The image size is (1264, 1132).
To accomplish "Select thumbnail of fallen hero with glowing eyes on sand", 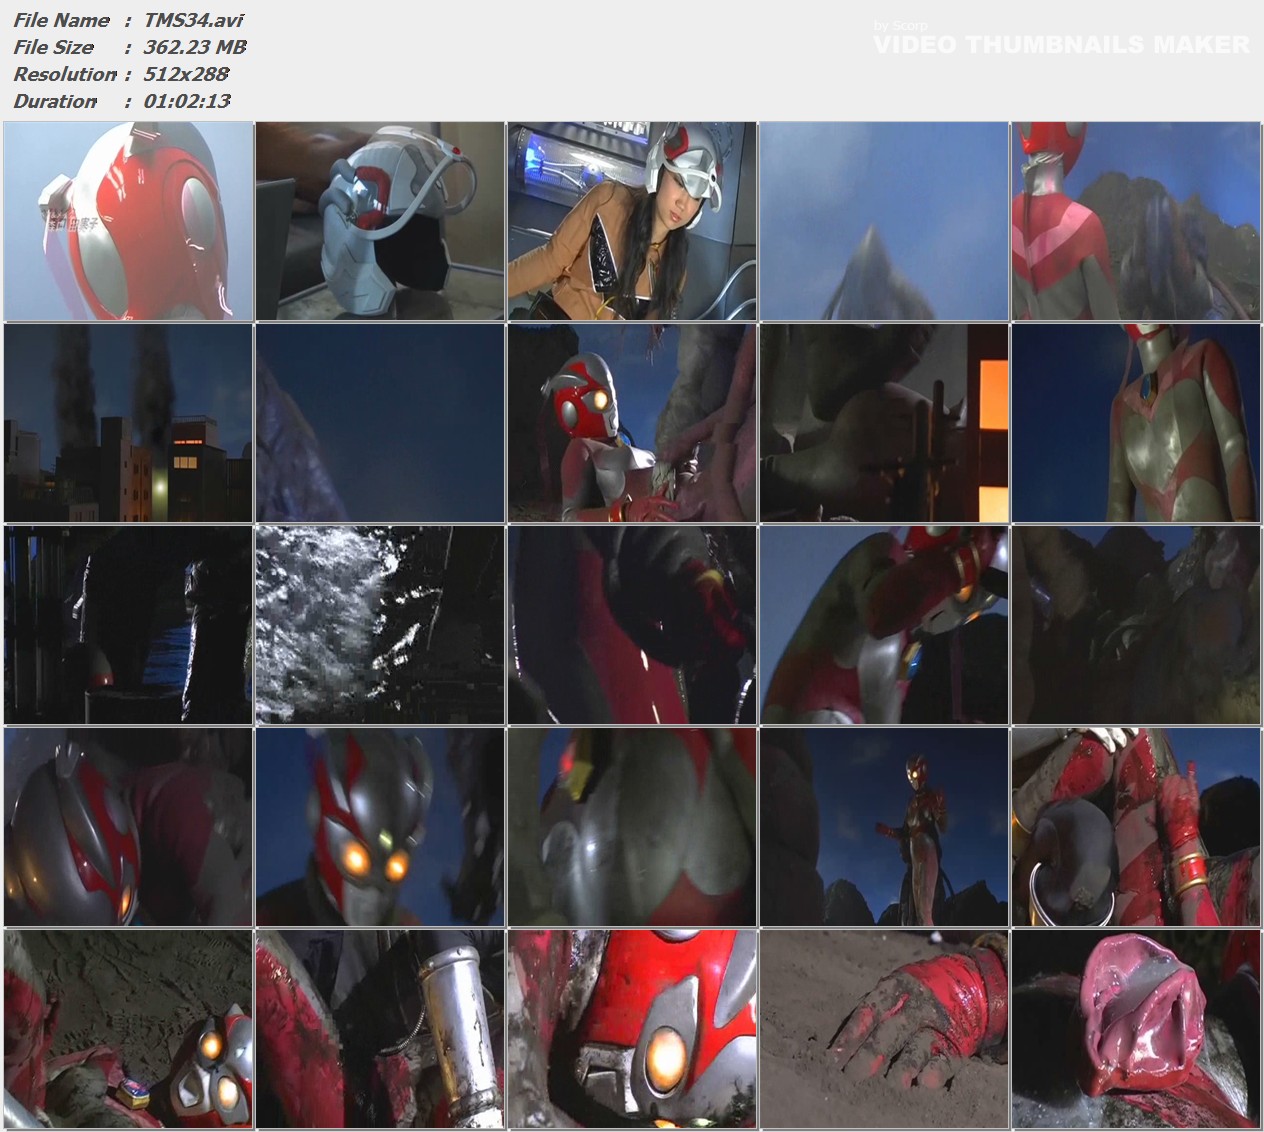I will (128, 1029).
